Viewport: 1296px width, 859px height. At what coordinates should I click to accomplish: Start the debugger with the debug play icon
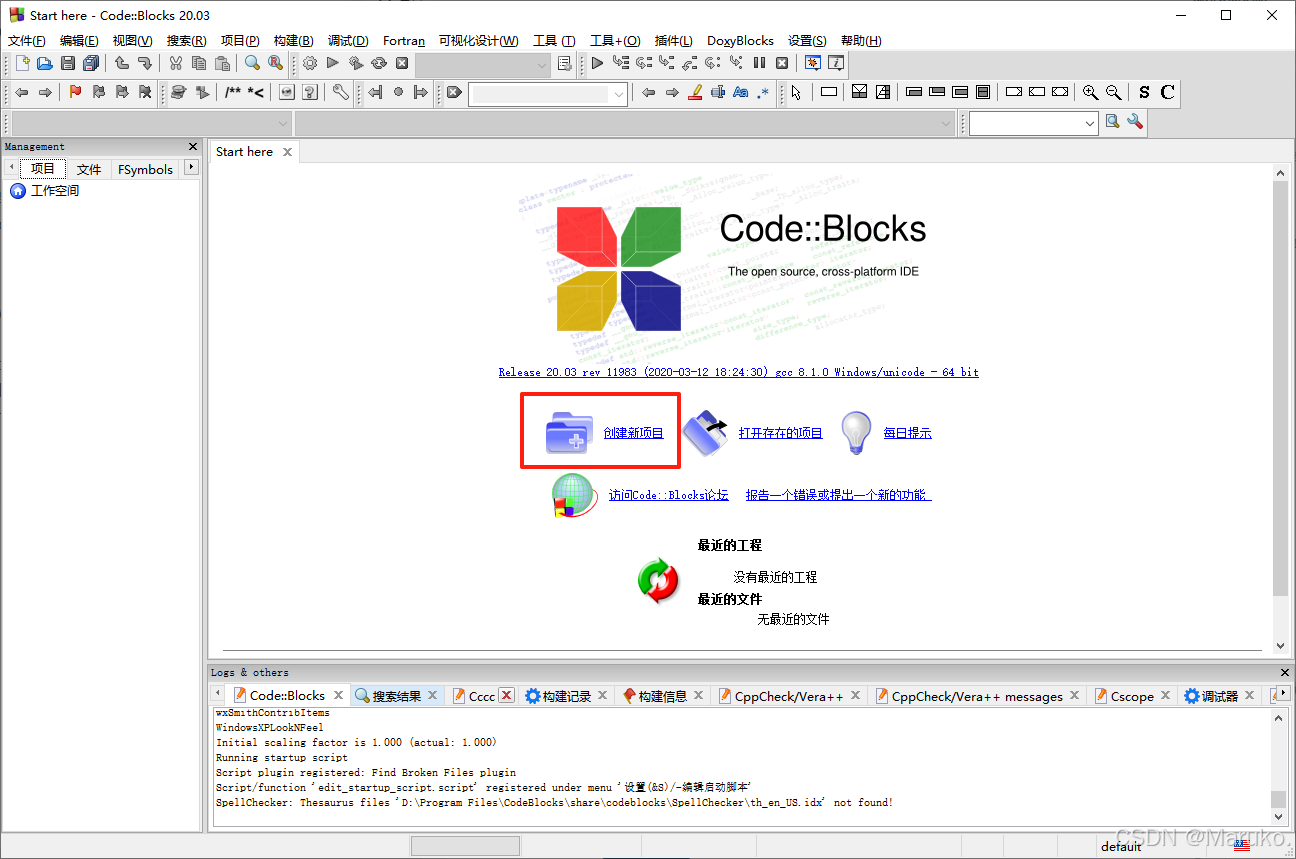click(x=595, y=62)
